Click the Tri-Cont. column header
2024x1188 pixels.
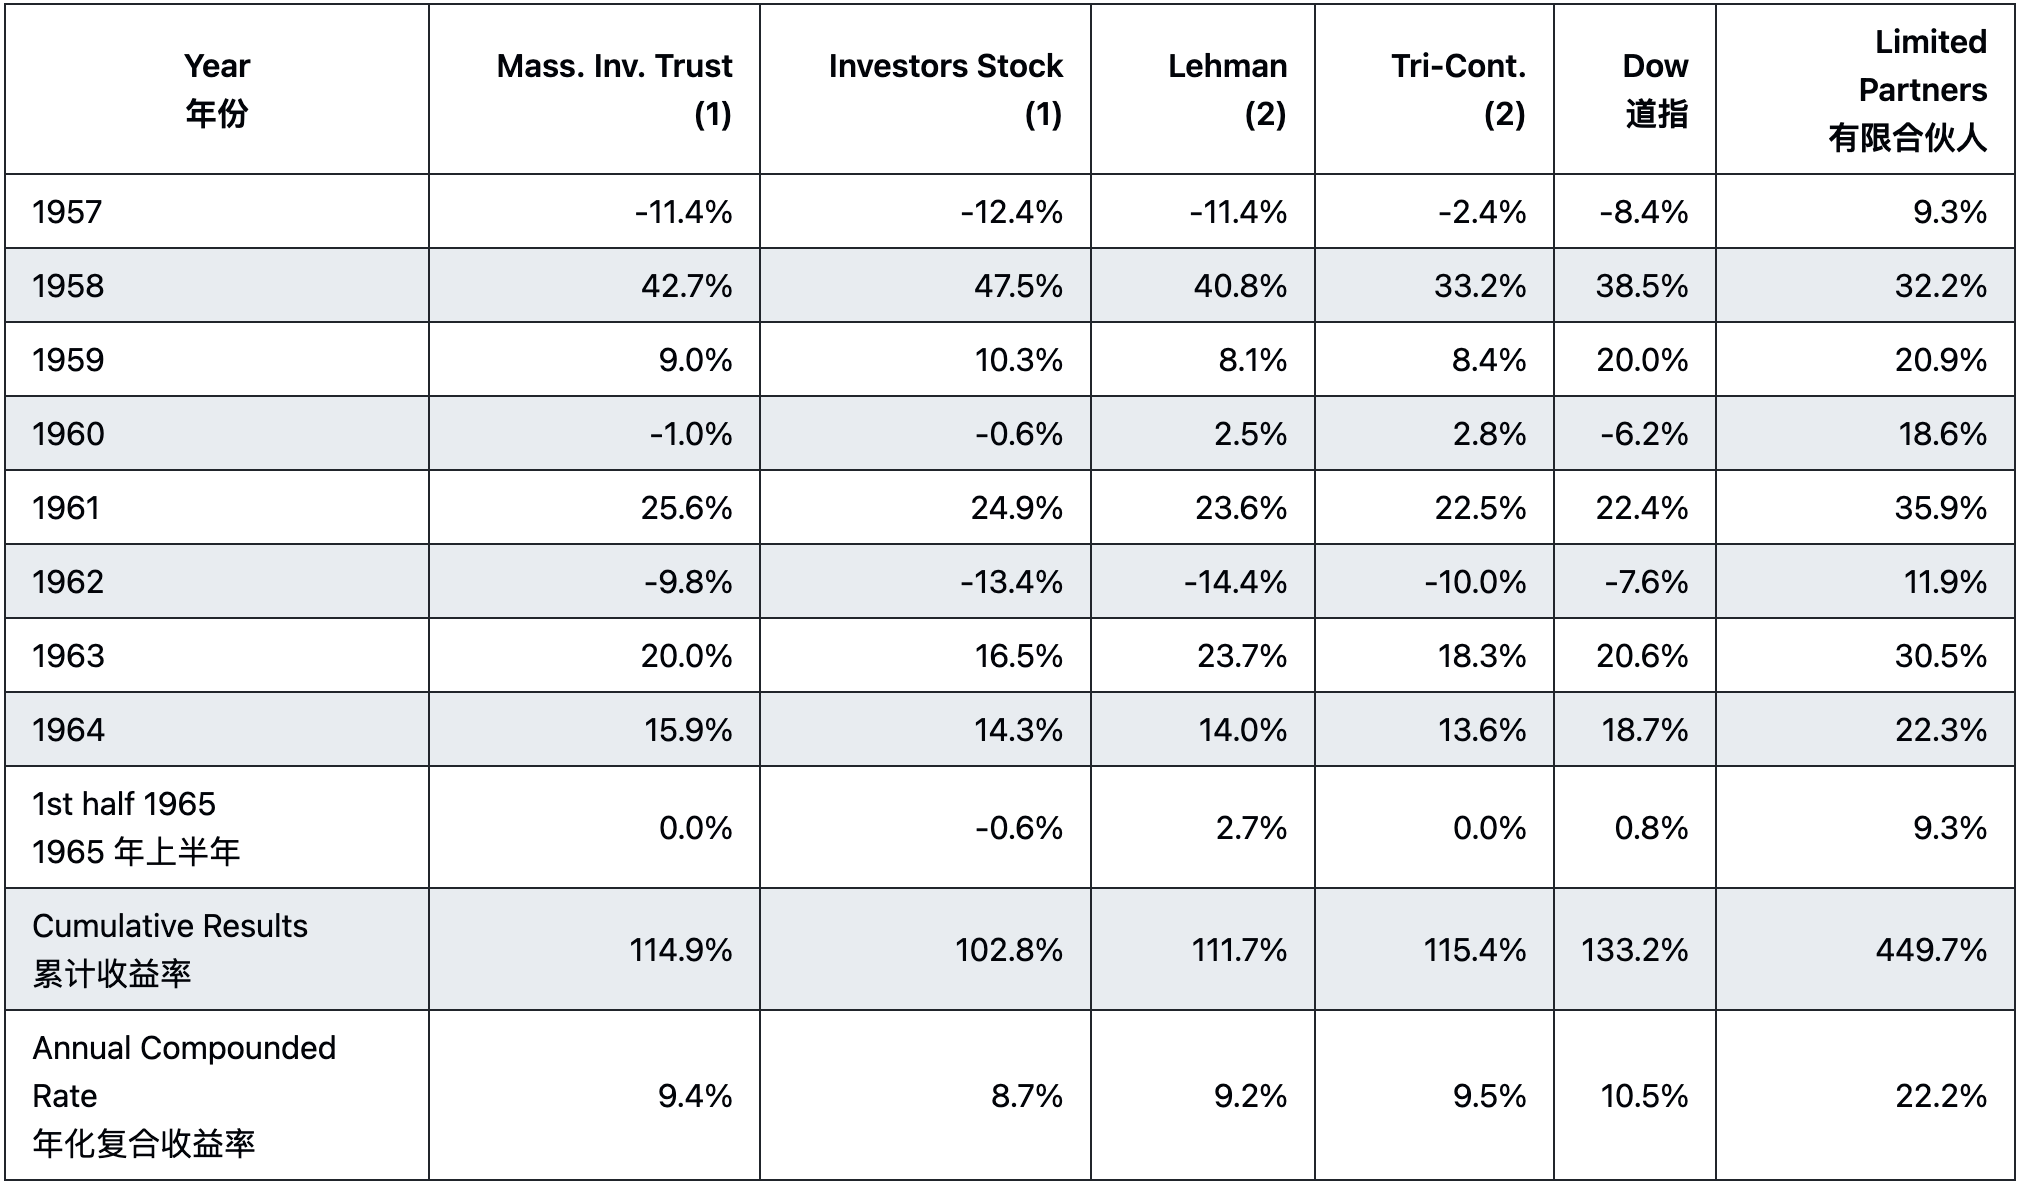(x=1458, y=90)
